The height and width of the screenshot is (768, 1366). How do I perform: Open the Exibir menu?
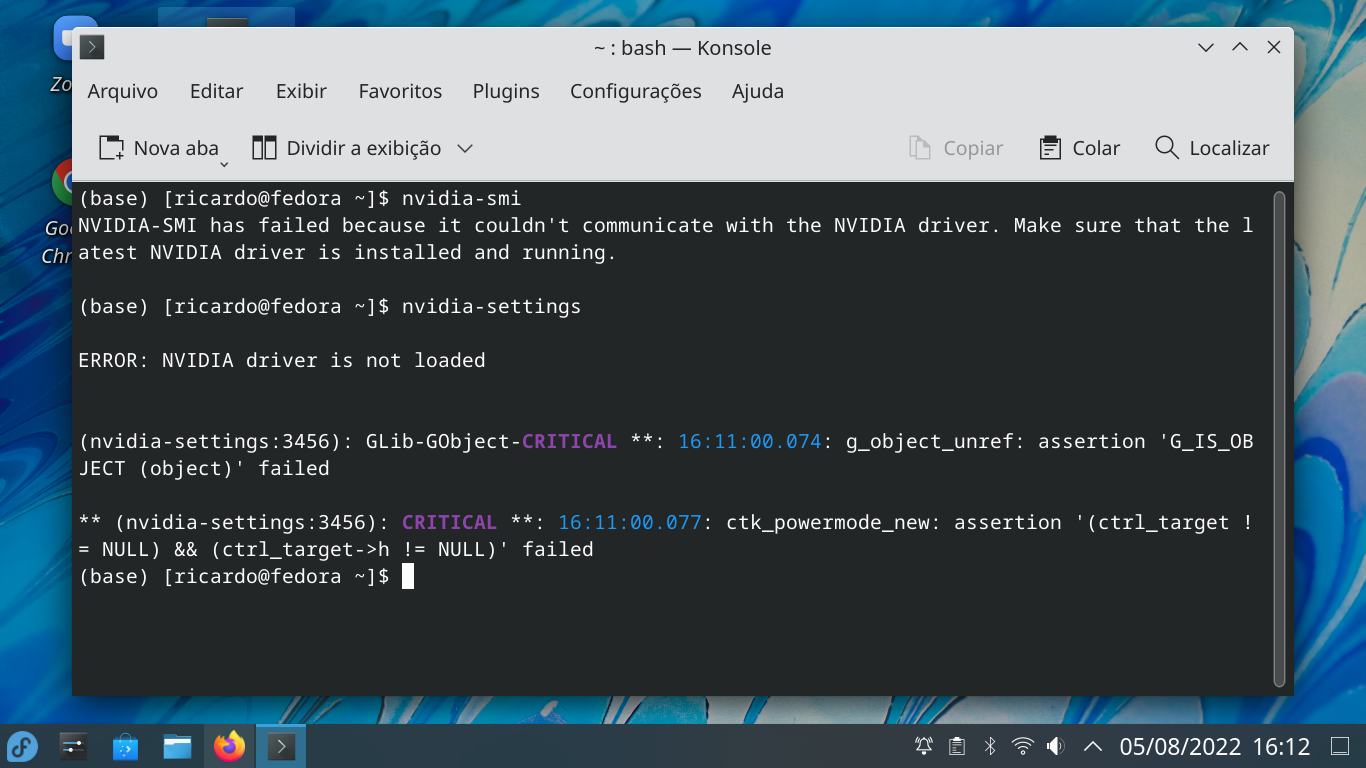(x=301, y=91)
